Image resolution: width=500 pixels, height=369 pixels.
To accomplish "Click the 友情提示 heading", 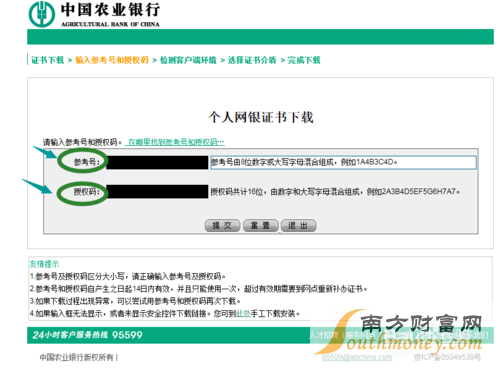I will point(44,264).
